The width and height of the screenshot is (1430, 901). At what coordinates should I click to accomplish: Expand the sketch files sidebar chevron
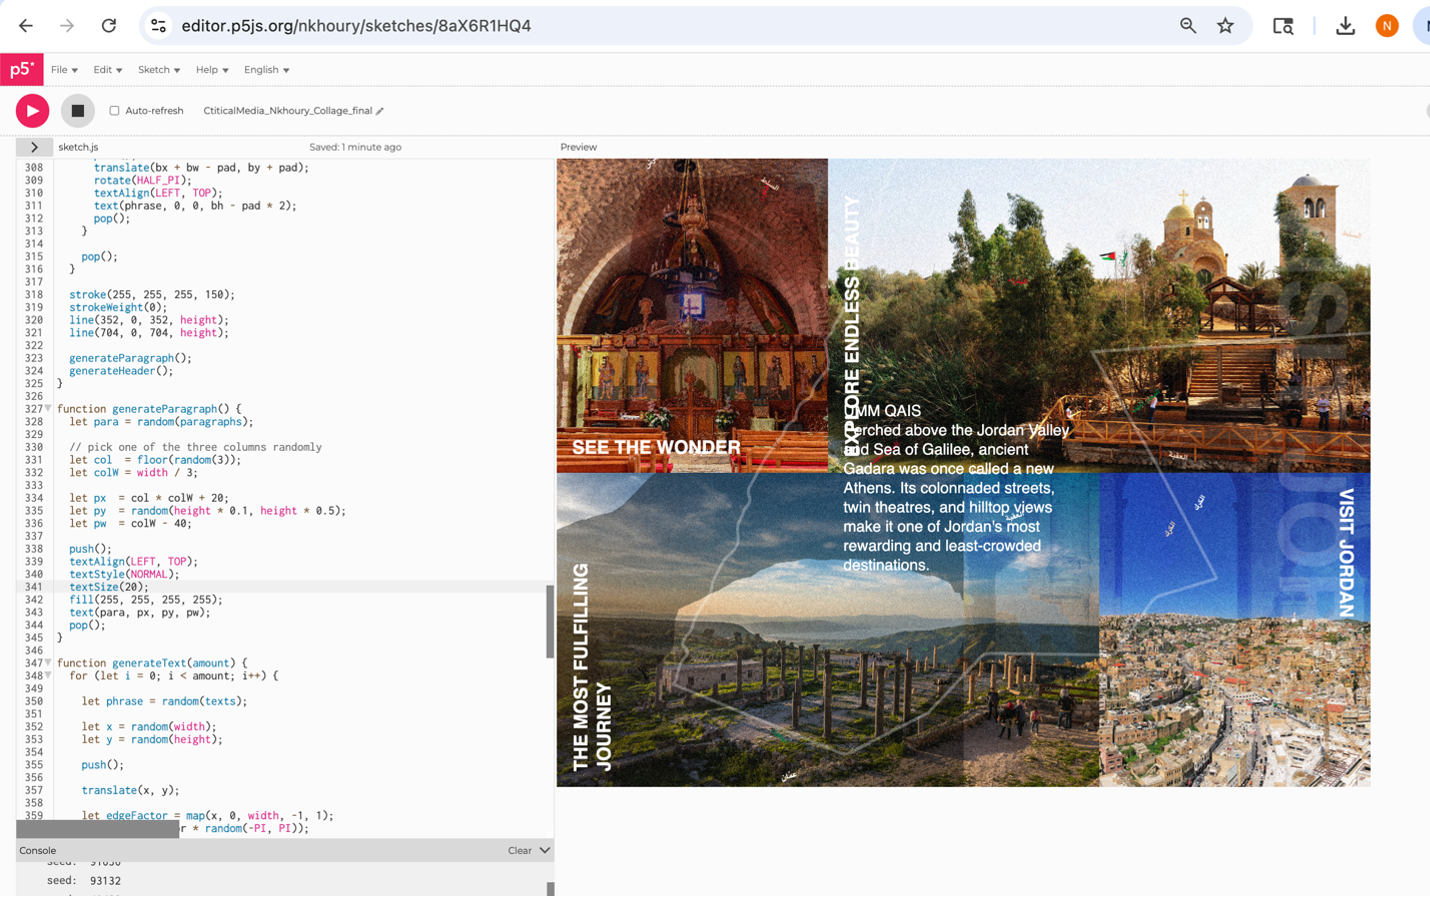(x=34, y=147)
